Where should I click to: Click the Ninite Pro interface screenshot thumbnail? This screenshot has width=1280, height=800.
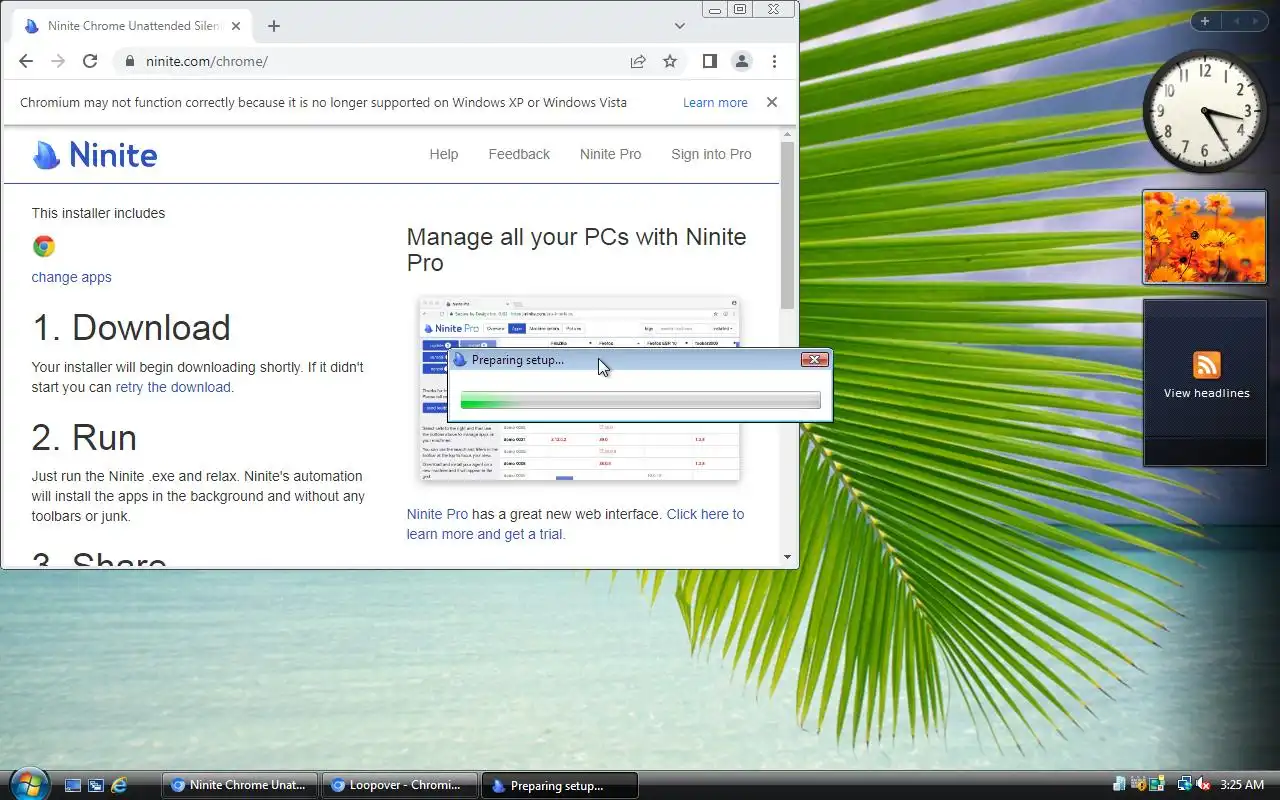579,388
